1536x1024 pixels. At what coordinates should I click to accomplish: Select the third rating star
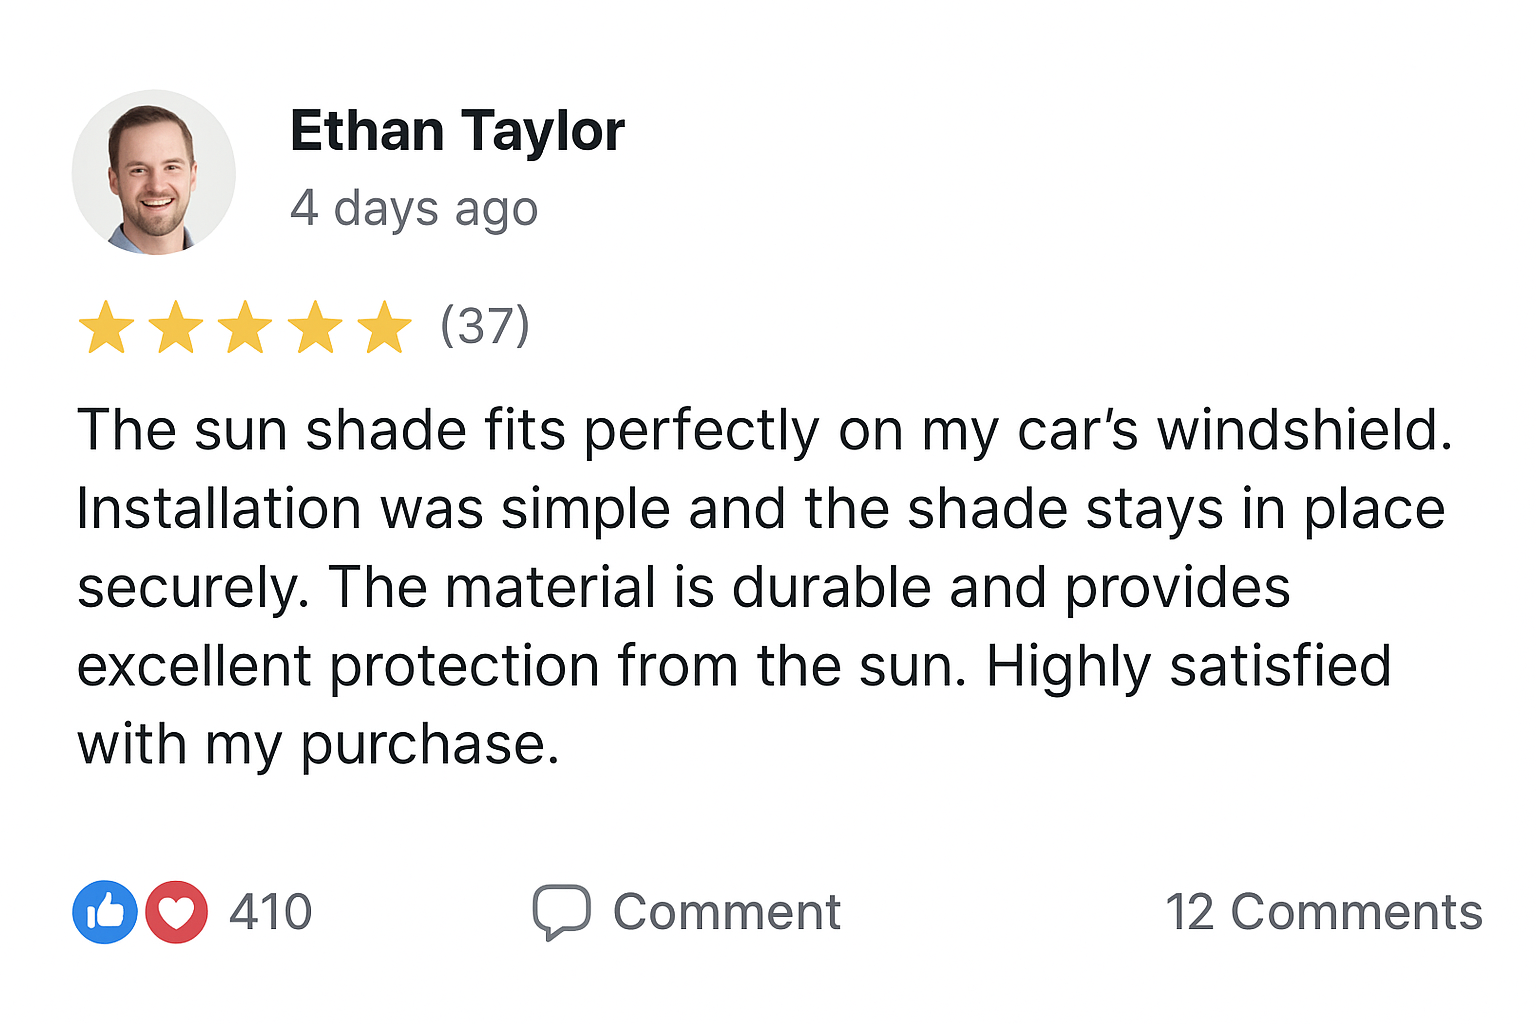coord(245,327)
